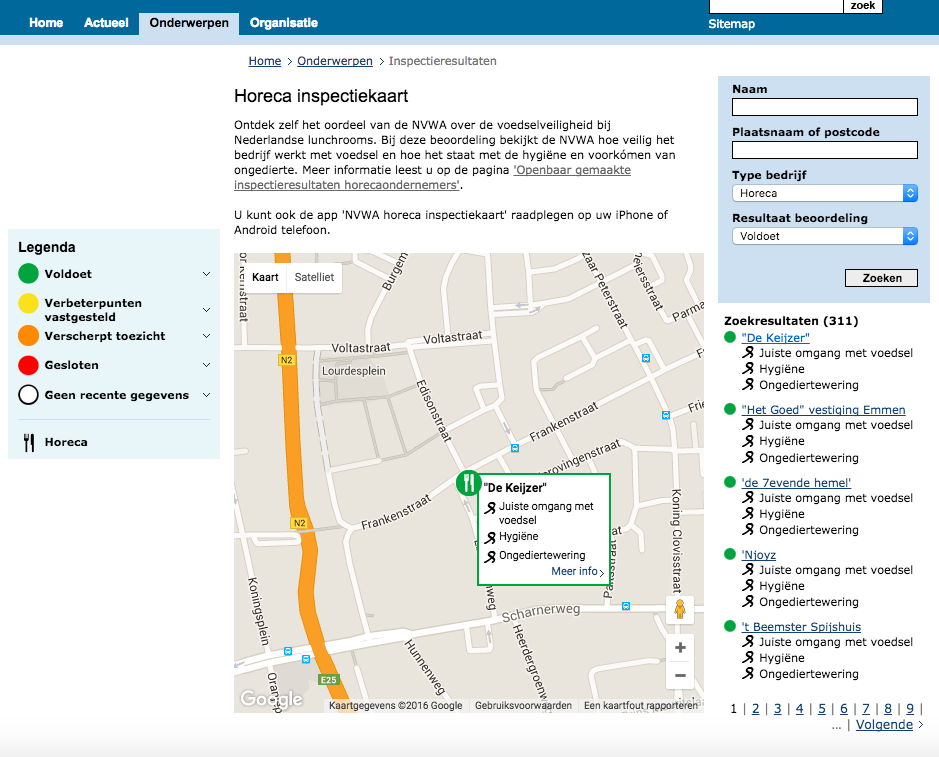Screen dimensions: 939x757
Task: Expand the Voldoet legend entry
Action: tap(207, 274)
